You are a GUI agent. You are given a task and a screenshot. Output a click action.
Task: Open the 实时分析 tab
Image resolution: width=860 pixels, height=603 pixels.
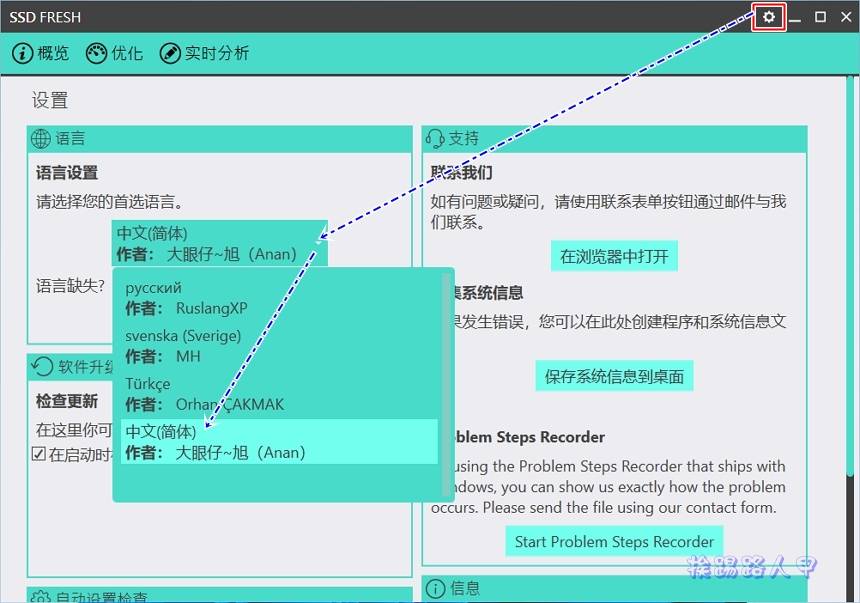click(204, 53)
